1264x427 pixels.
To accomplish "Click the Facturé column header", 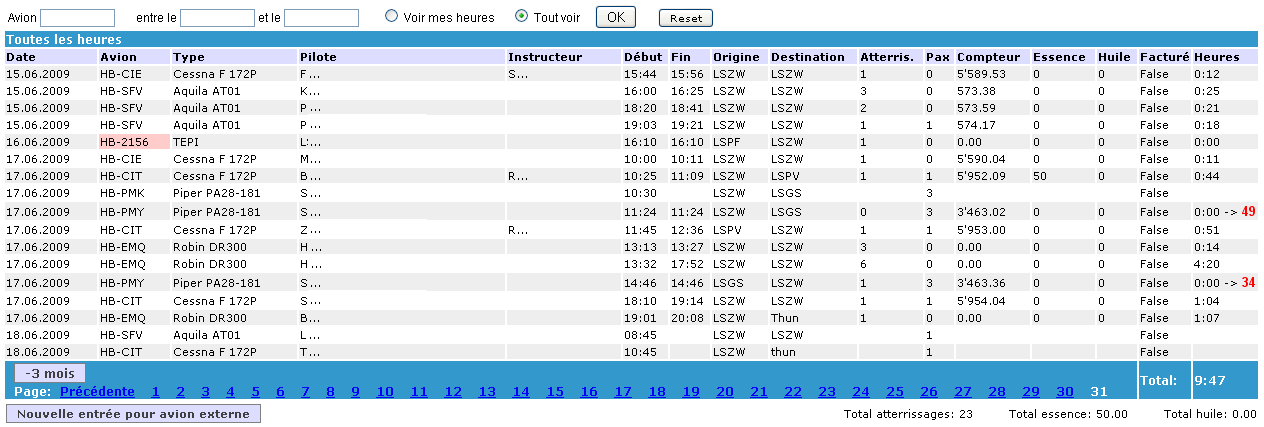I will coord(1165,57).
